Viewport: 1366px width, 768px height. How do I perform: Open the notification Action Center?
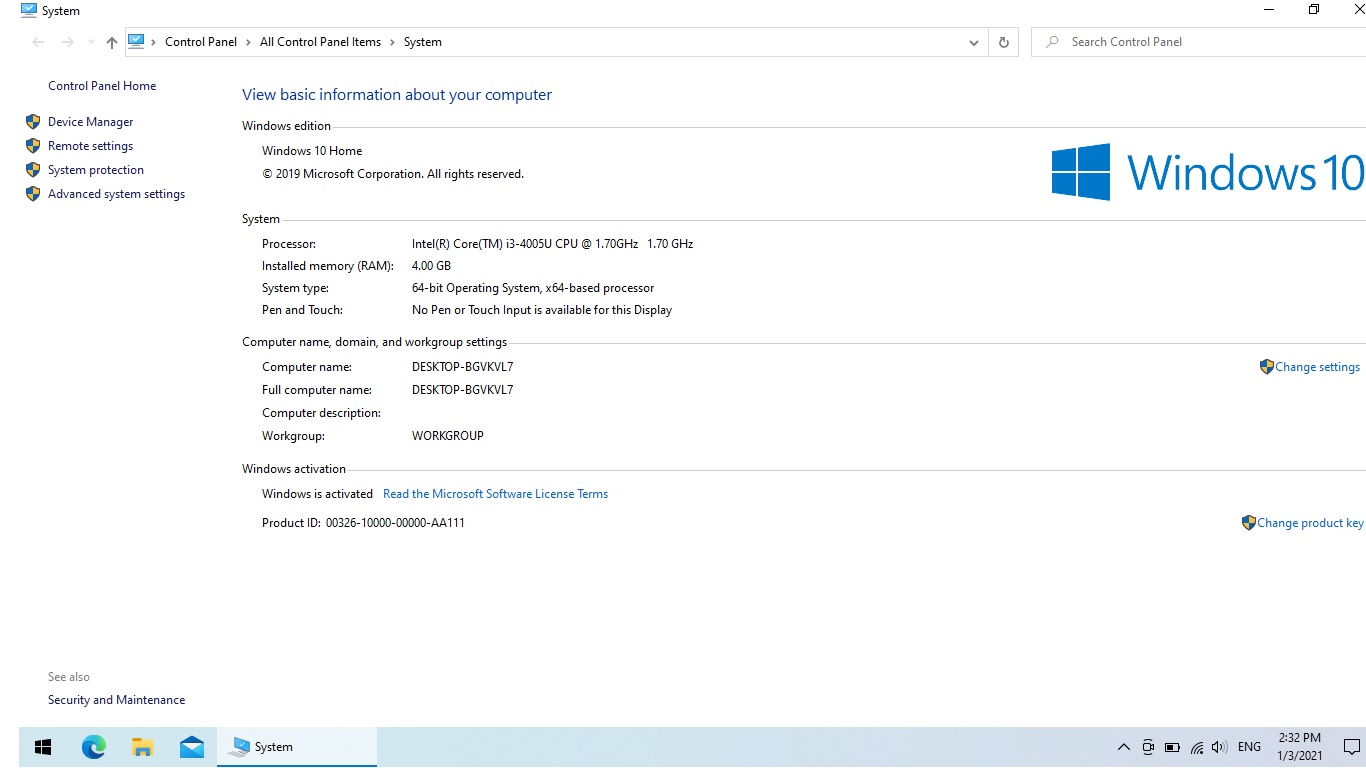(1351, 747)
